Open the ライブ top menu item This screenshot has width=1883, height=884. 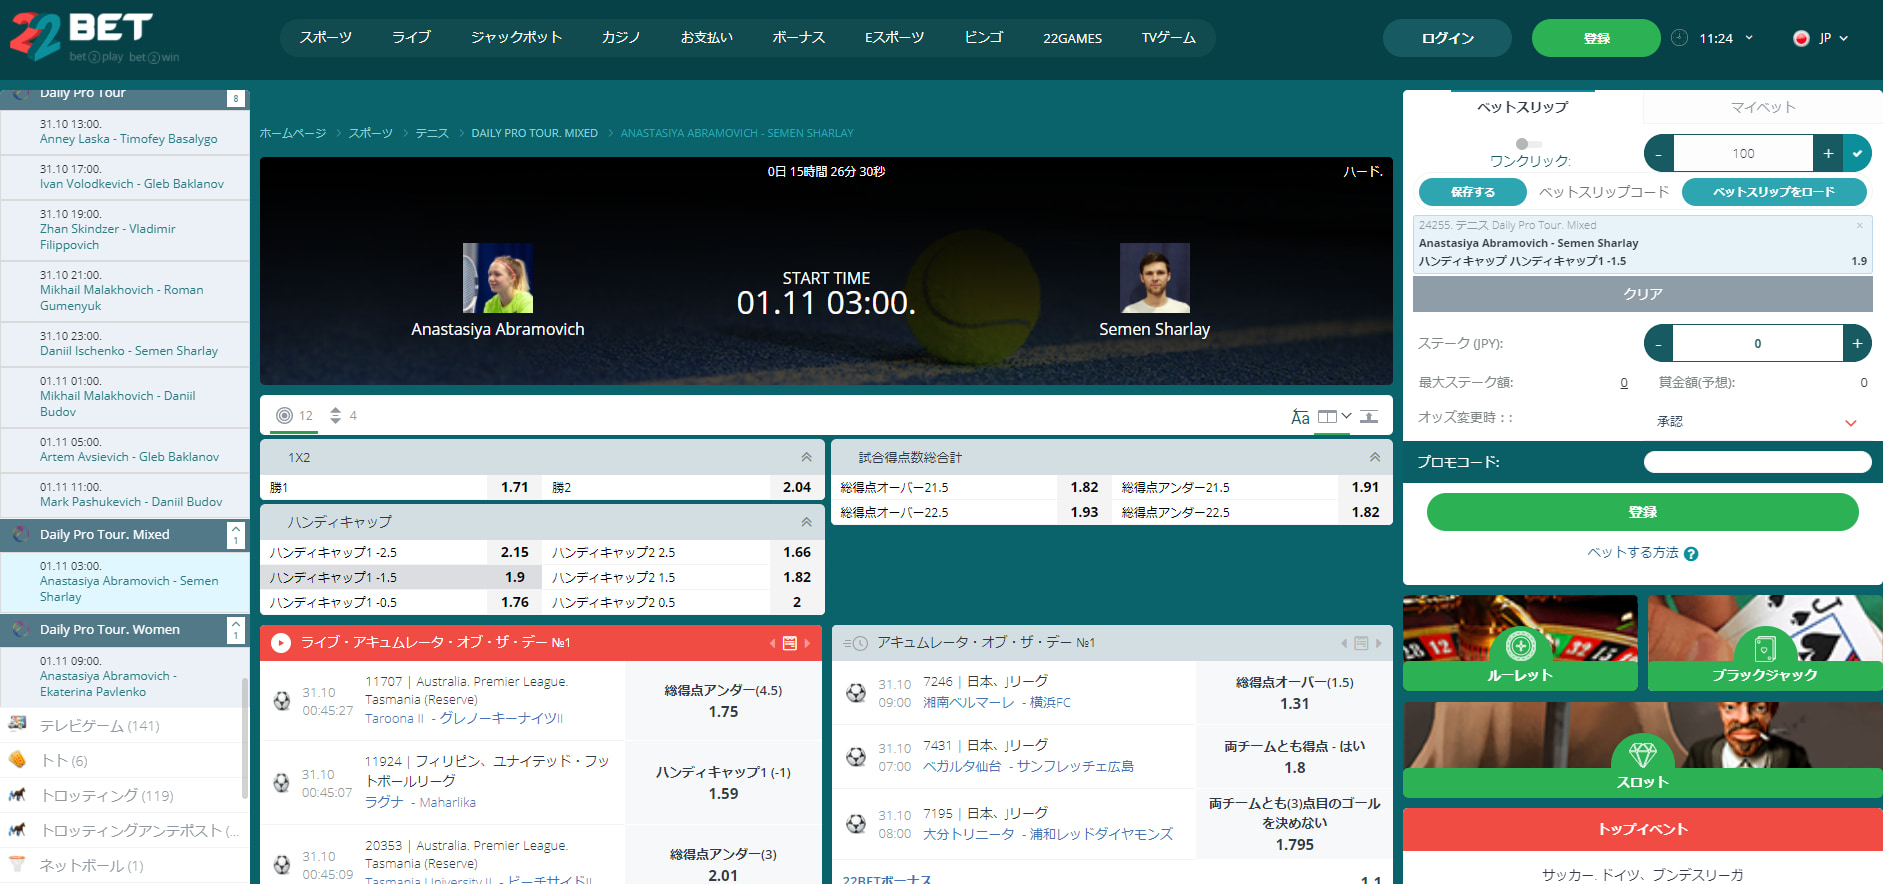pos(411,38)
